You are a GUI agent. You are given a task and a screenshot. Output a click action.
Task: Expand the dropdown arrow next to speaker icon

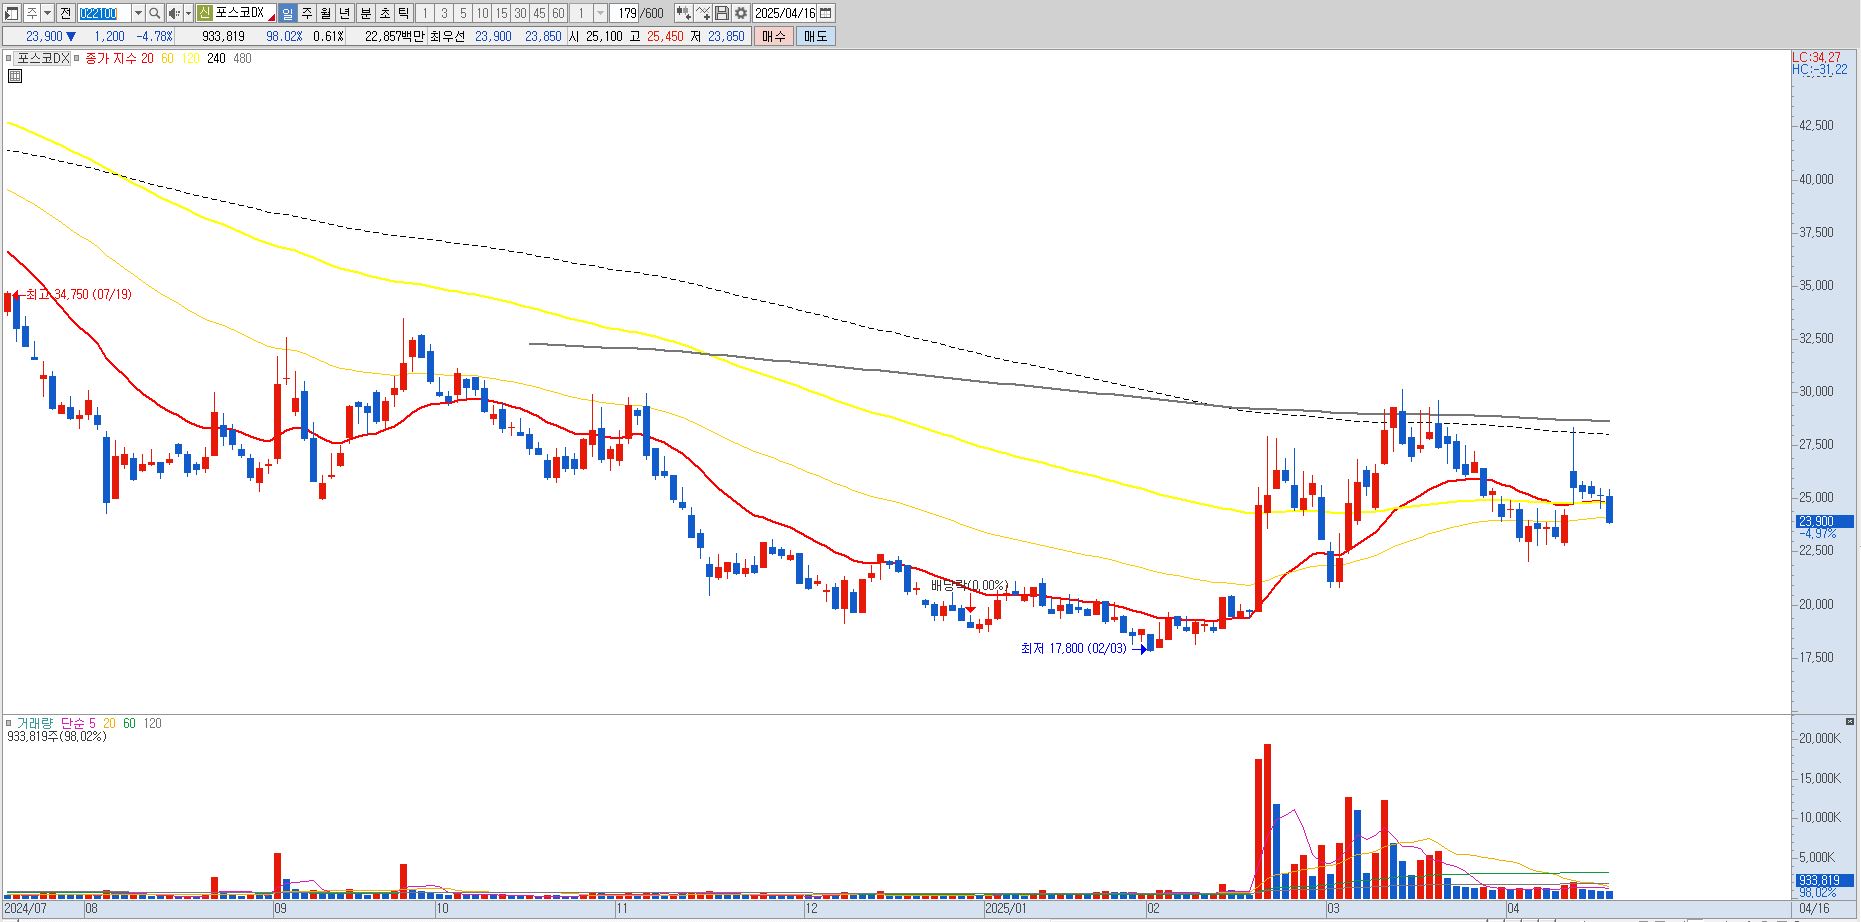(188, 13)
